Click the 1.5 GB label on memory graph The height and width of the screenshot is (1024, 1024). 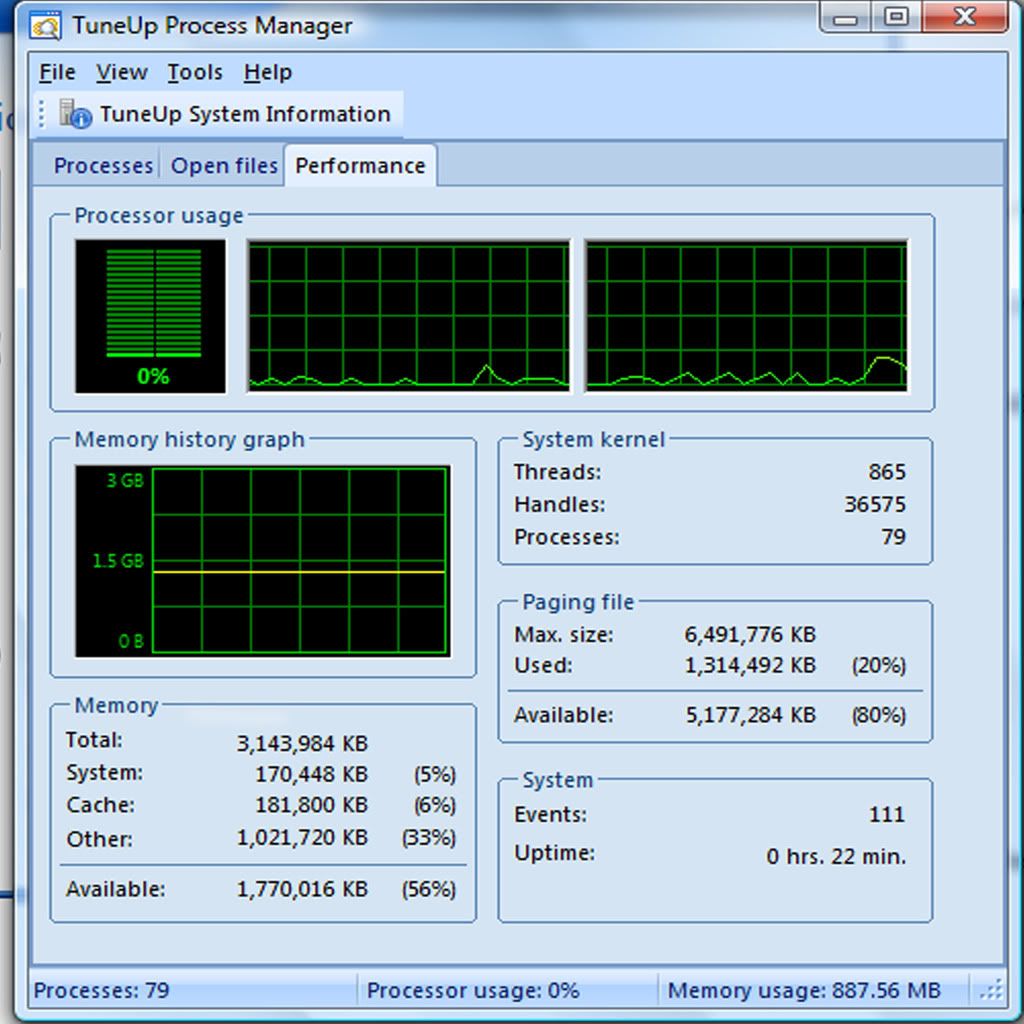tap(118, 561)
